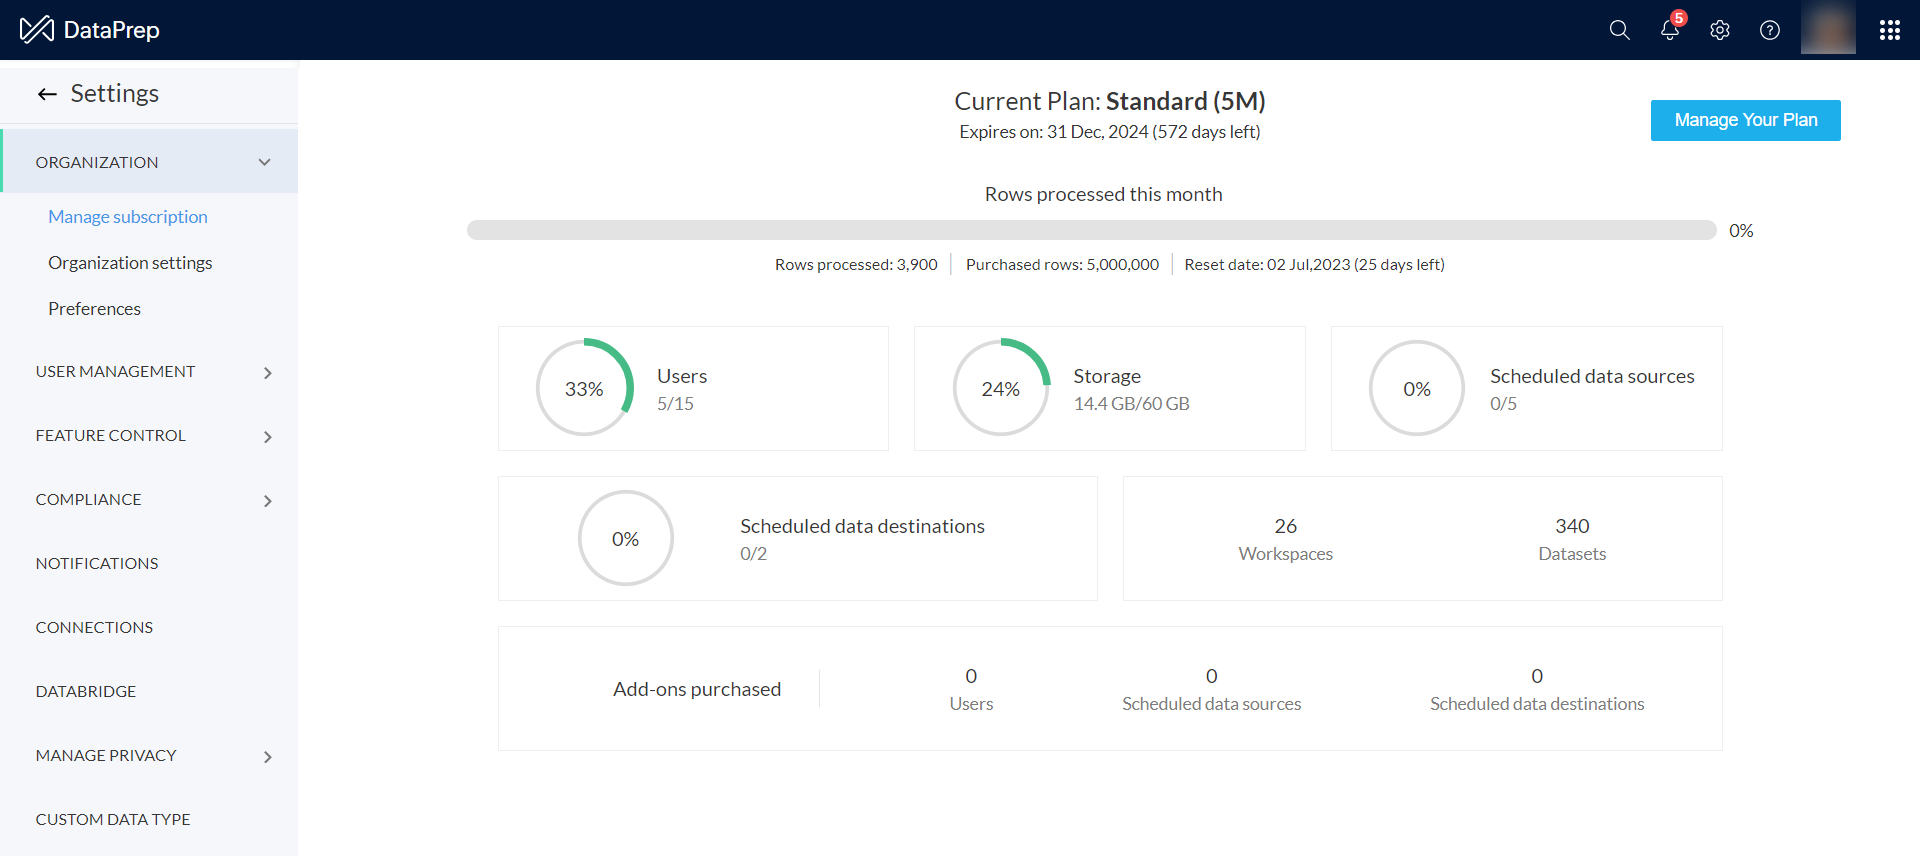The image size is (1920, 856).
Task: Click the Manage subscription link
Action: pos(128,217)
